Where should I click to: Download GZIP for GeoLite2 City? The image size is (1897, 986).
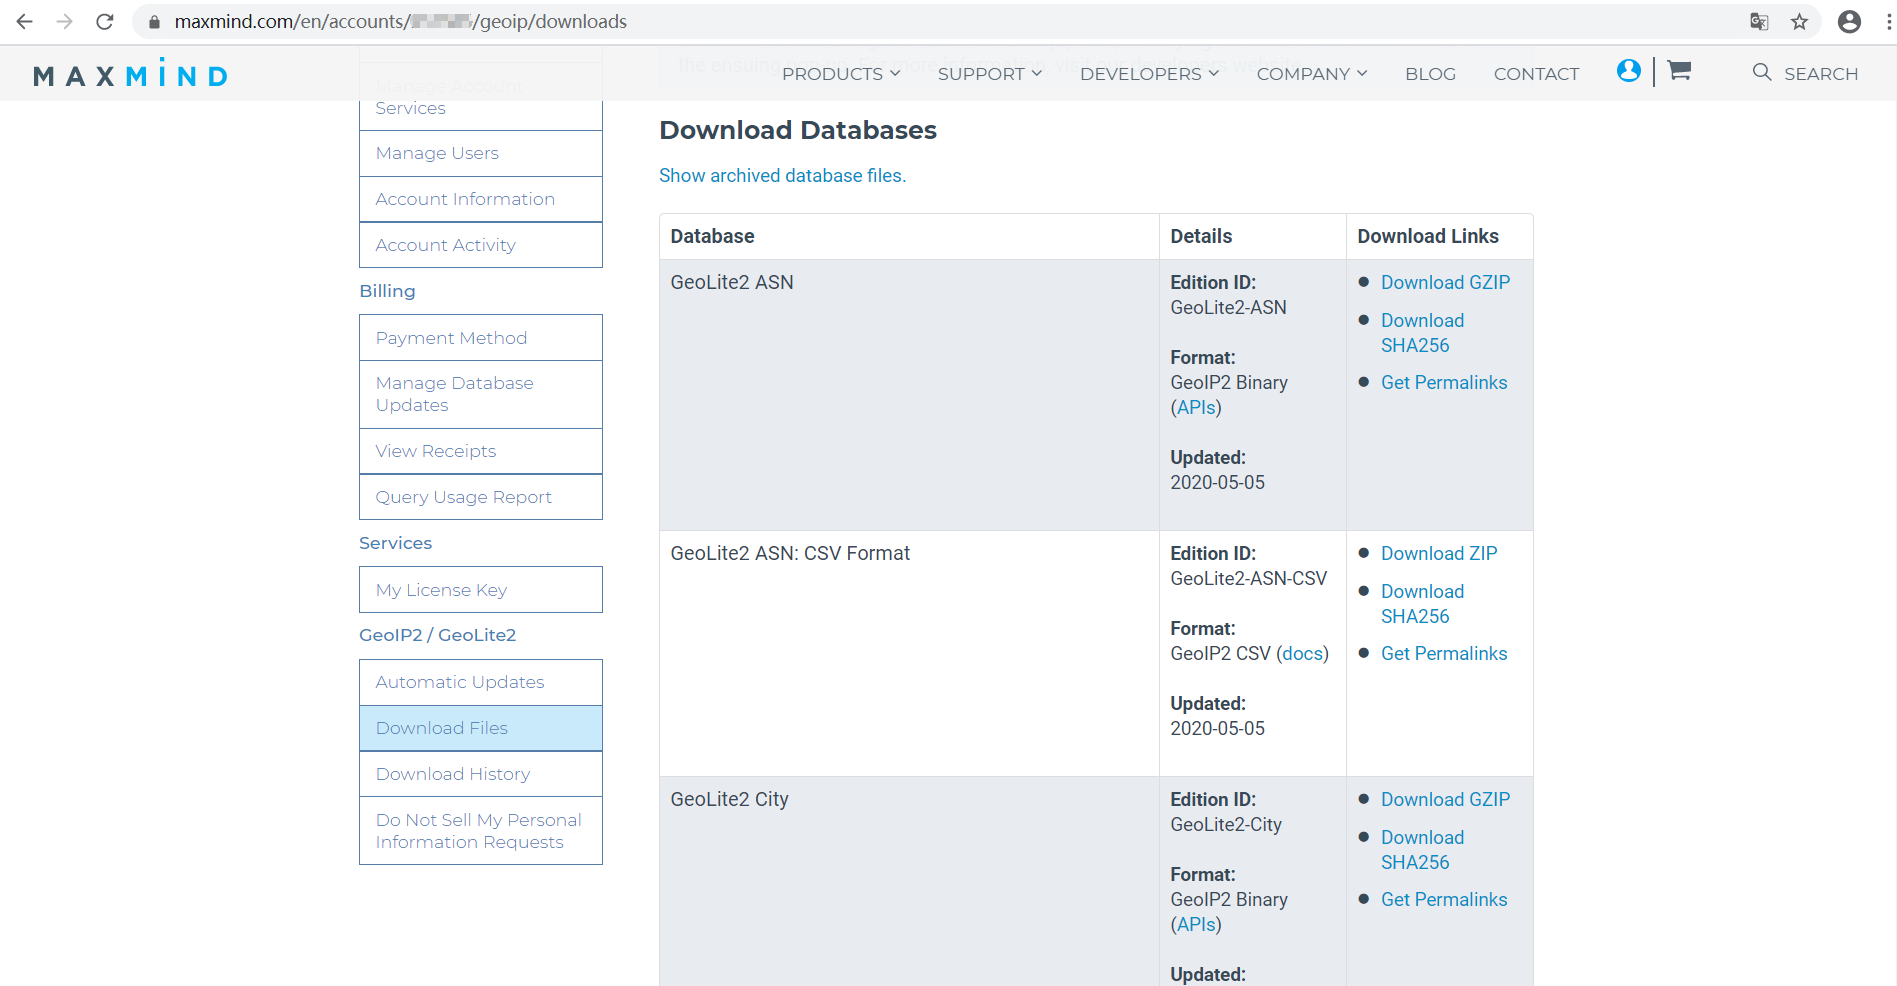(1445, 799)
